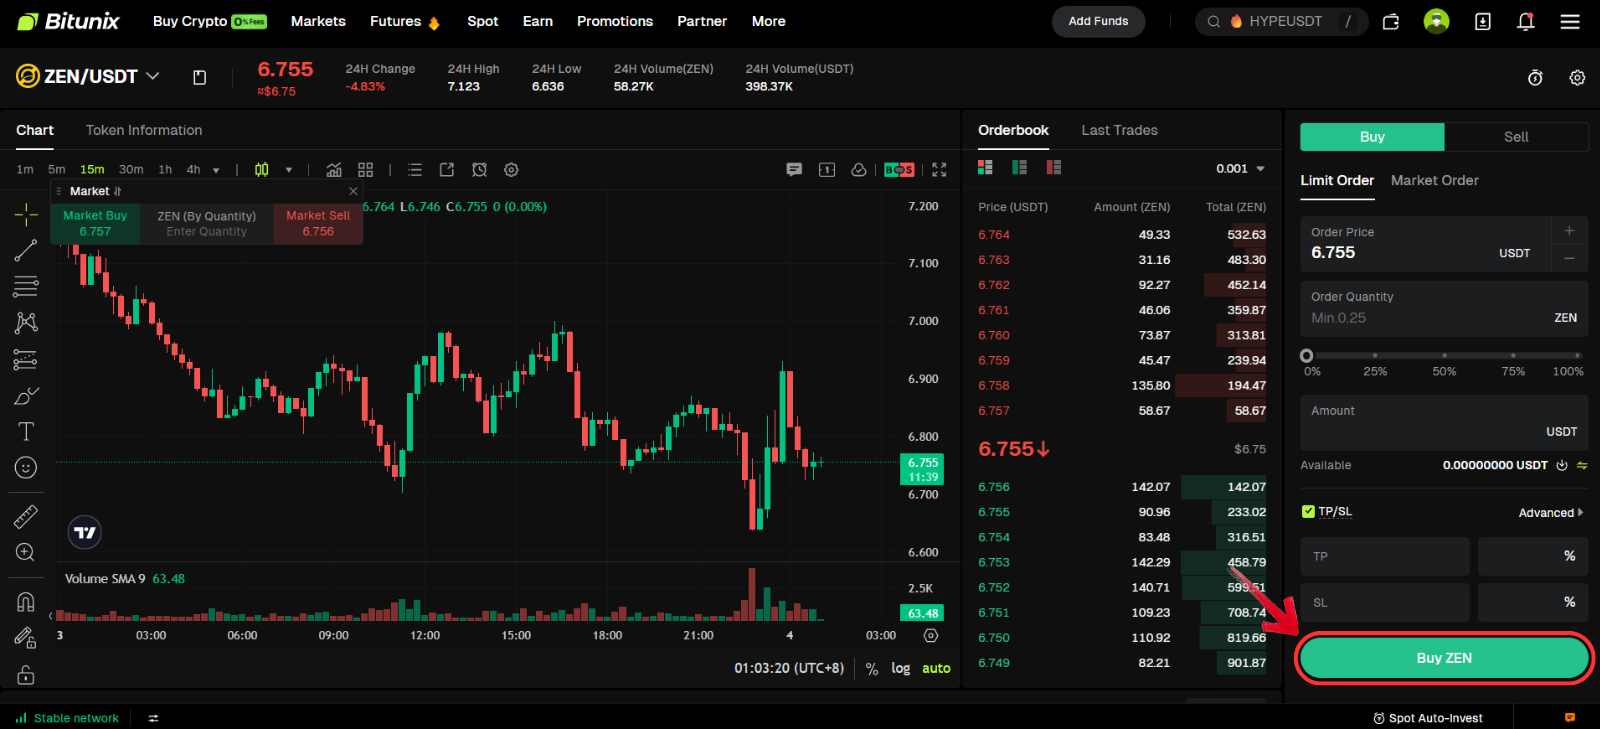Viewport: 1600px width, 729px height.
Task: Open chart settings gear in toolbar
Action: point(511,170)
